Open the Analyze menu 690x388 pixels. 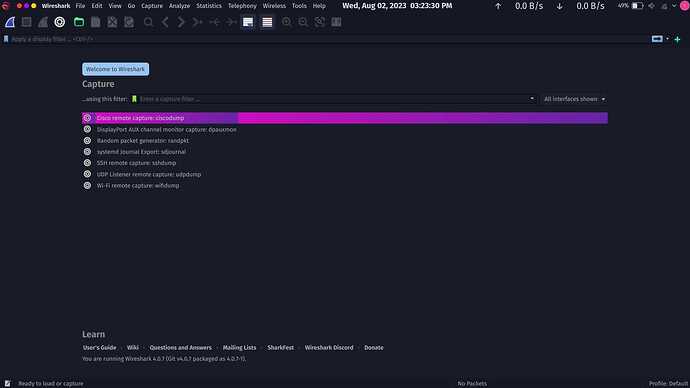point(180,6)
